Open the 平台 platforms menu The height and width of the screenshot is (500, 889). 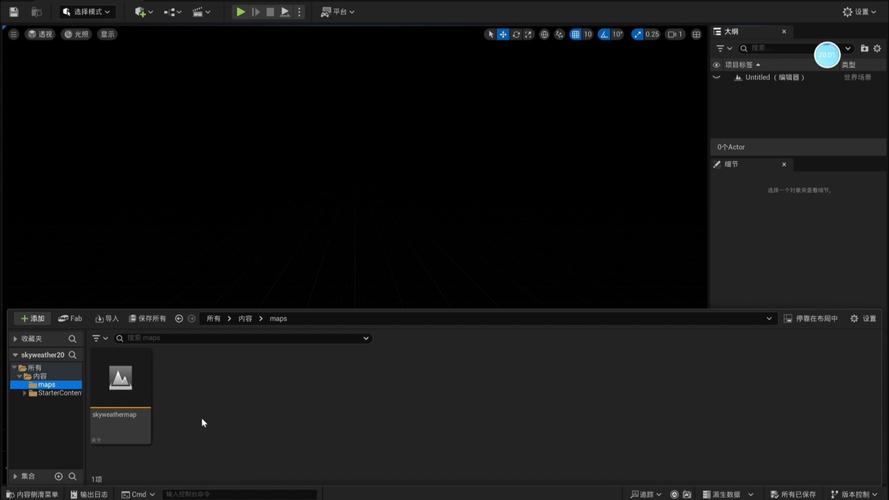click(x=337, y=11)
